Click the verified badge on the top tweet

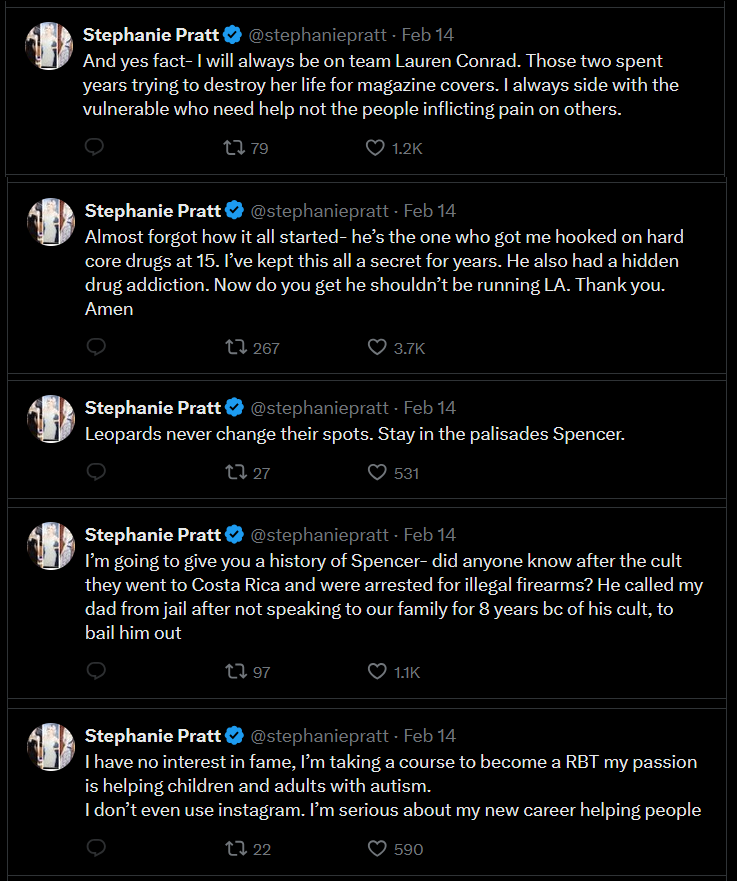point(232,34)
